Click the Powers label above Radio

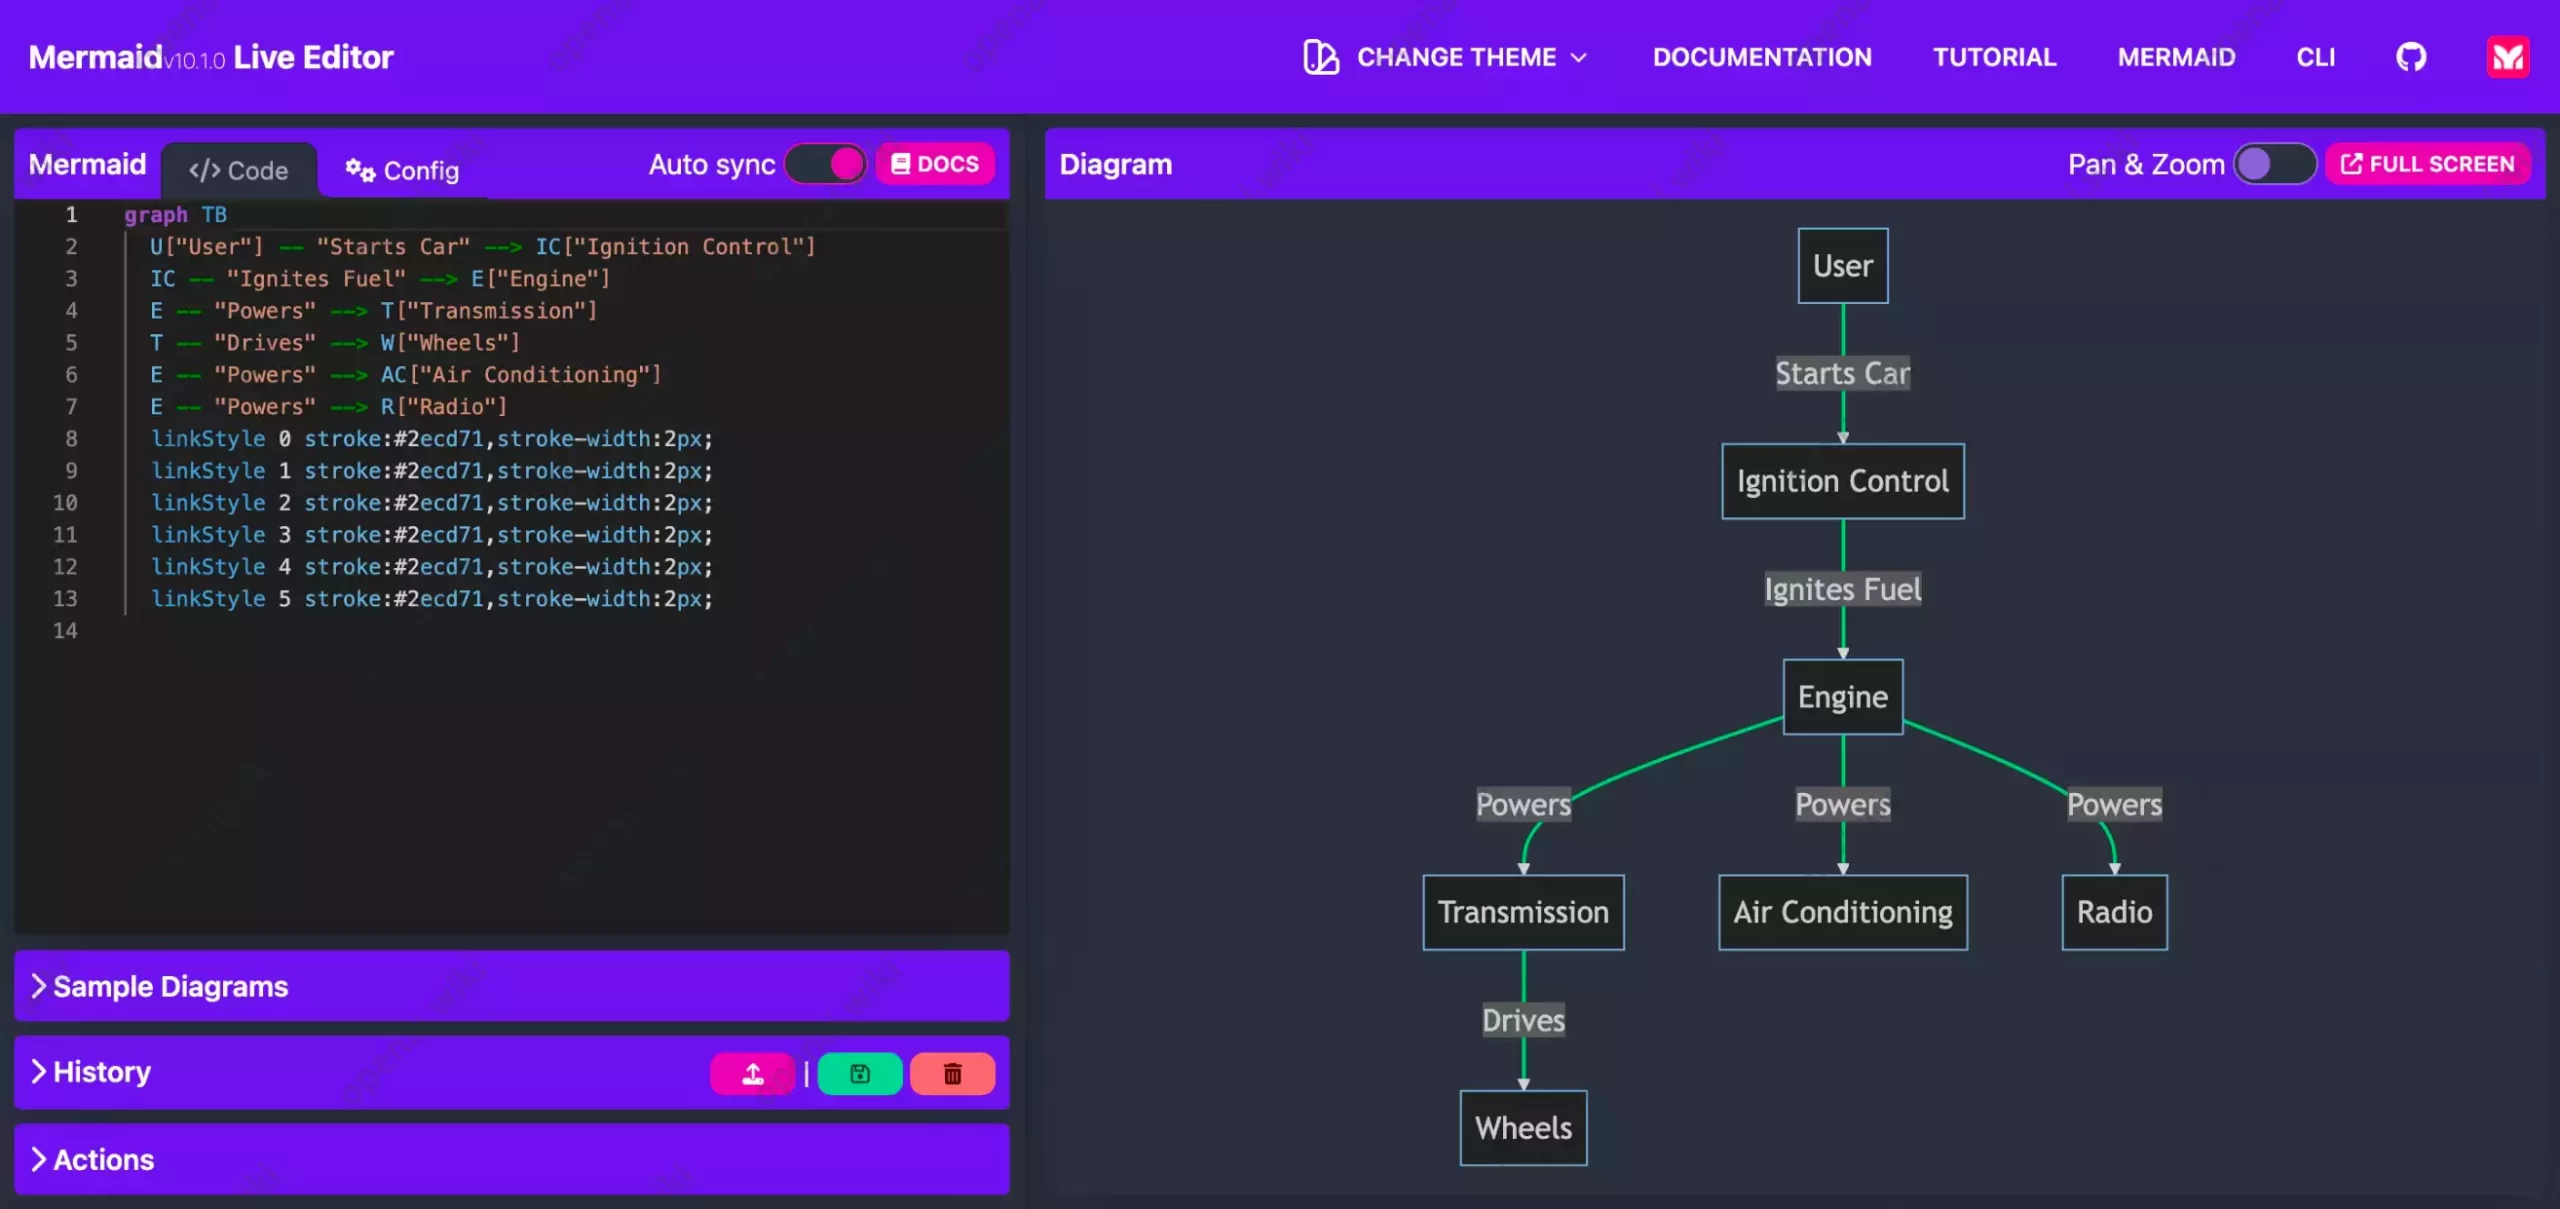point(2114,804)
